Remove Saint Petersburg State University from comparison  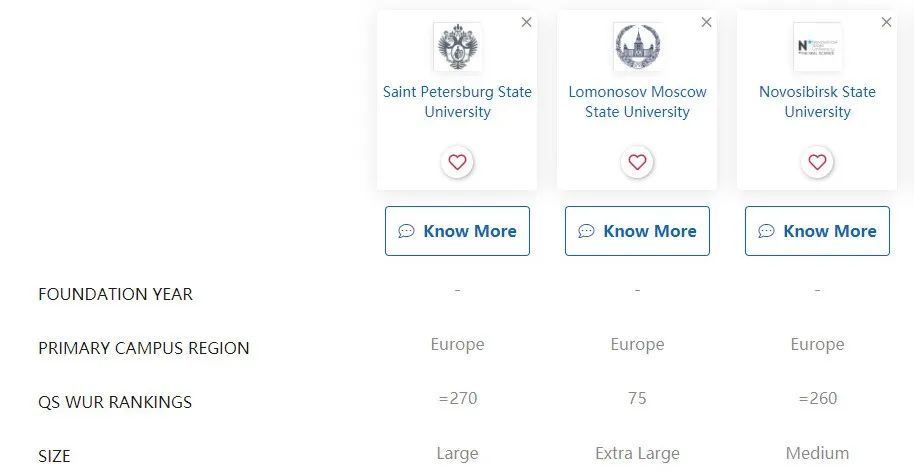[x=526, y=22]
